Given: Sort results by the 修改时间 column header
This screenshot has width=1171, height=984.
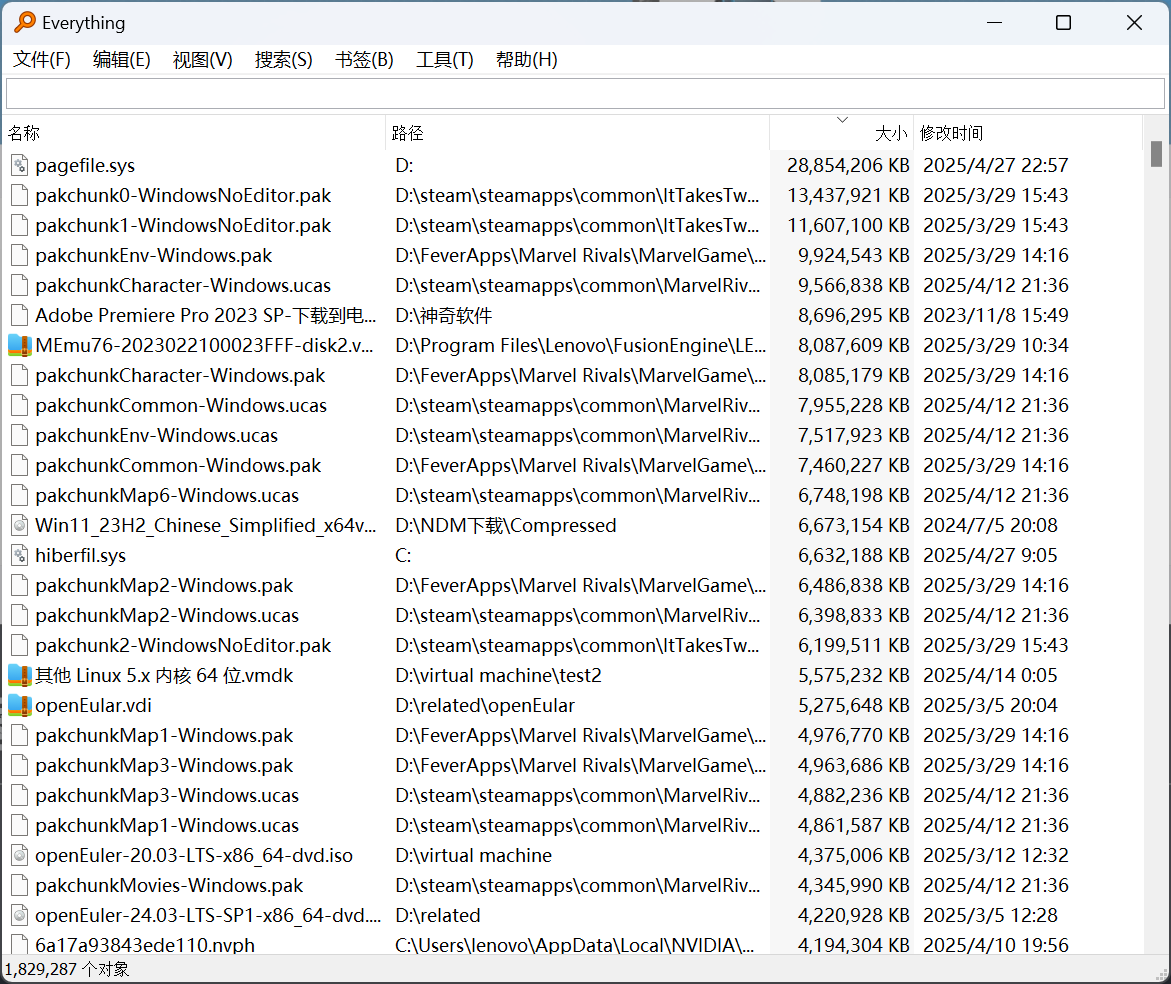Looking at the screenshot, I should coord(951,133).
